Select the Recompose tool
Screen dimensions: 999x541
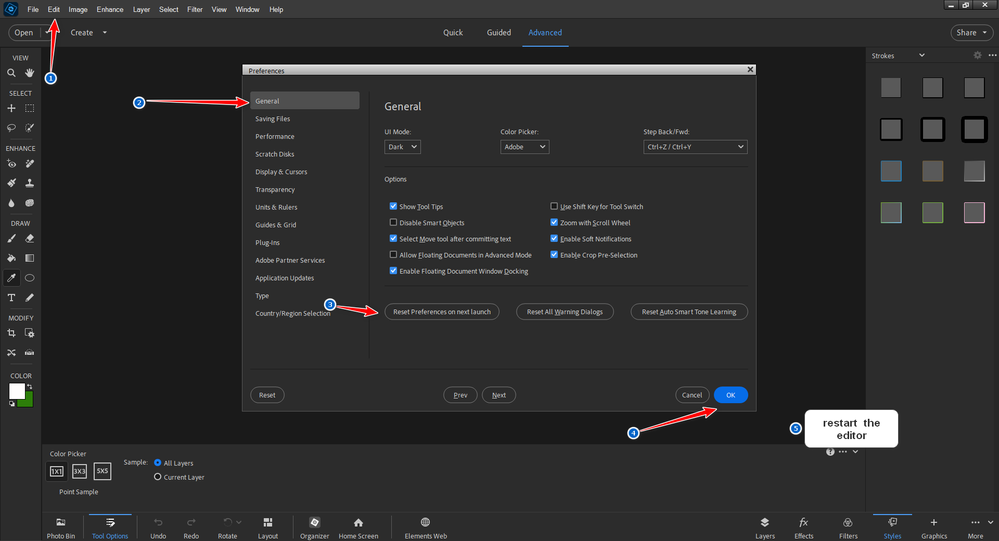coord(29,333)
